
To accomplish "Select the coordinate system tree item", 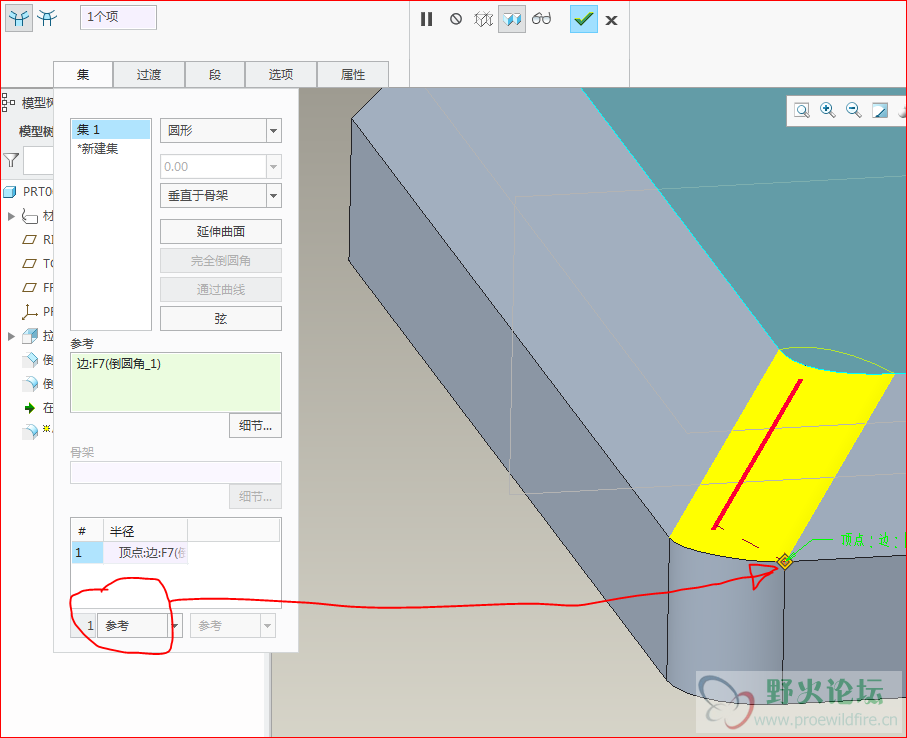I will (38, 312).
